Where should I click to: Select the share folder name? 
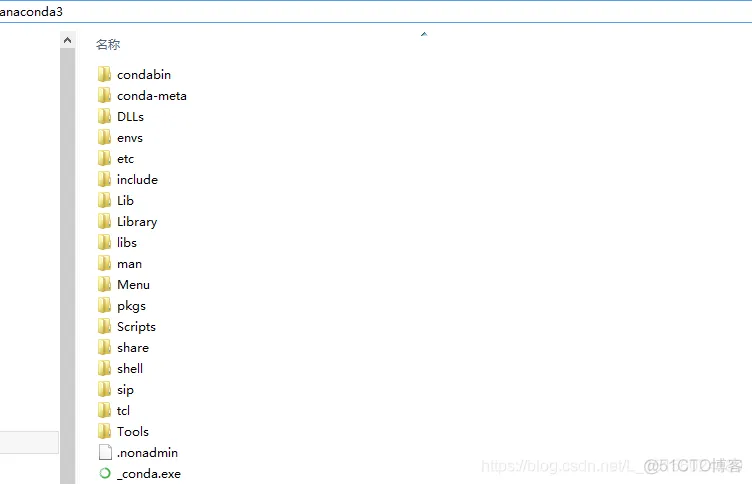click(133, 348)
